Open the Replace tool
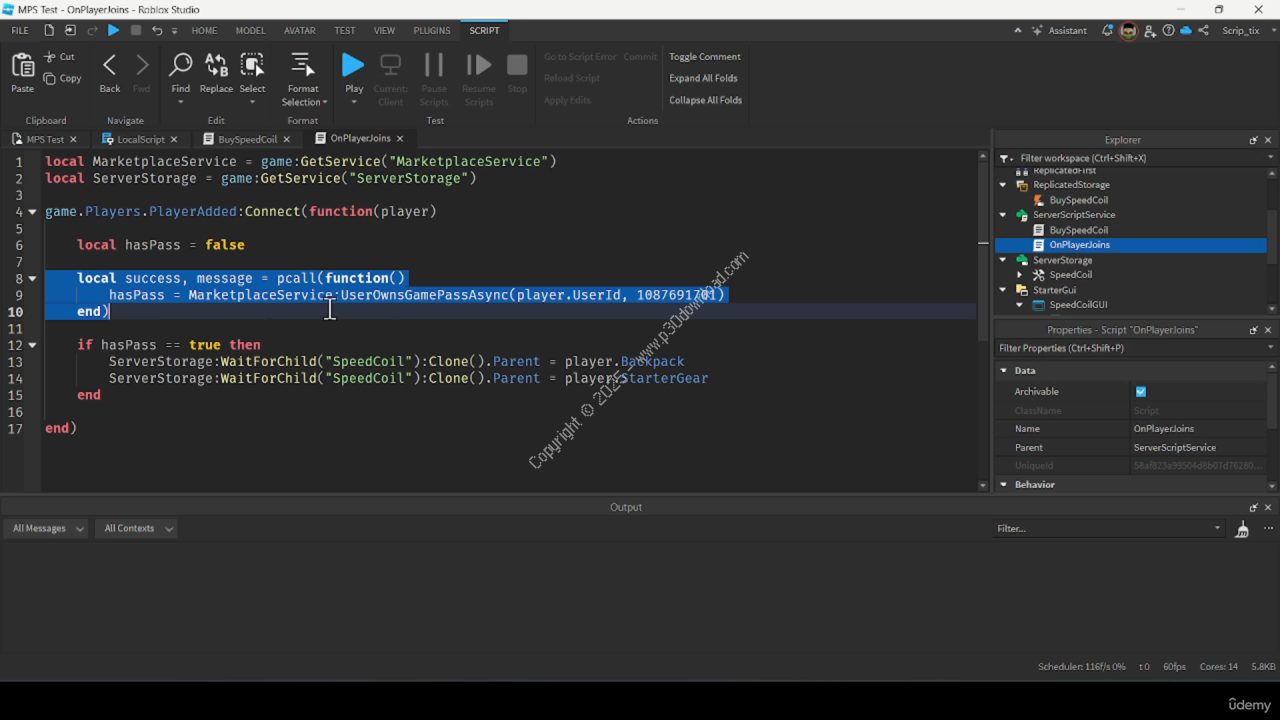This screenshot has height=720, width=1280. (216, 66)
